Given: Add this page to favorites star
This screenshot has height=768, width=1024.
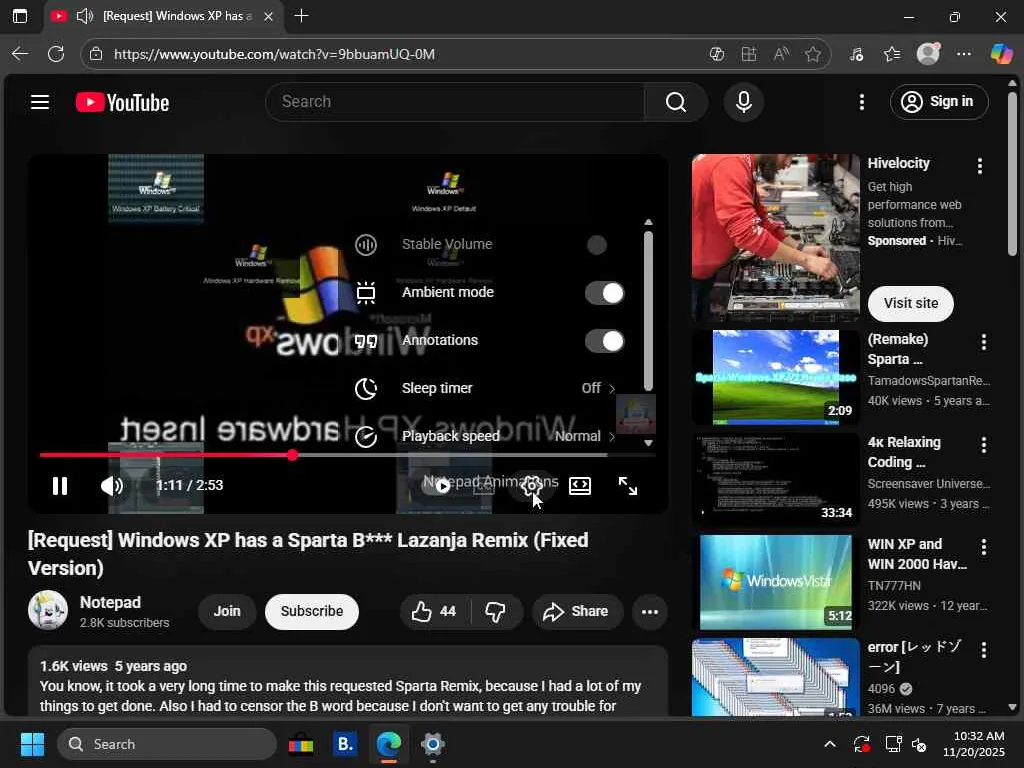Looking at the screenshot, I should [812, 54].
